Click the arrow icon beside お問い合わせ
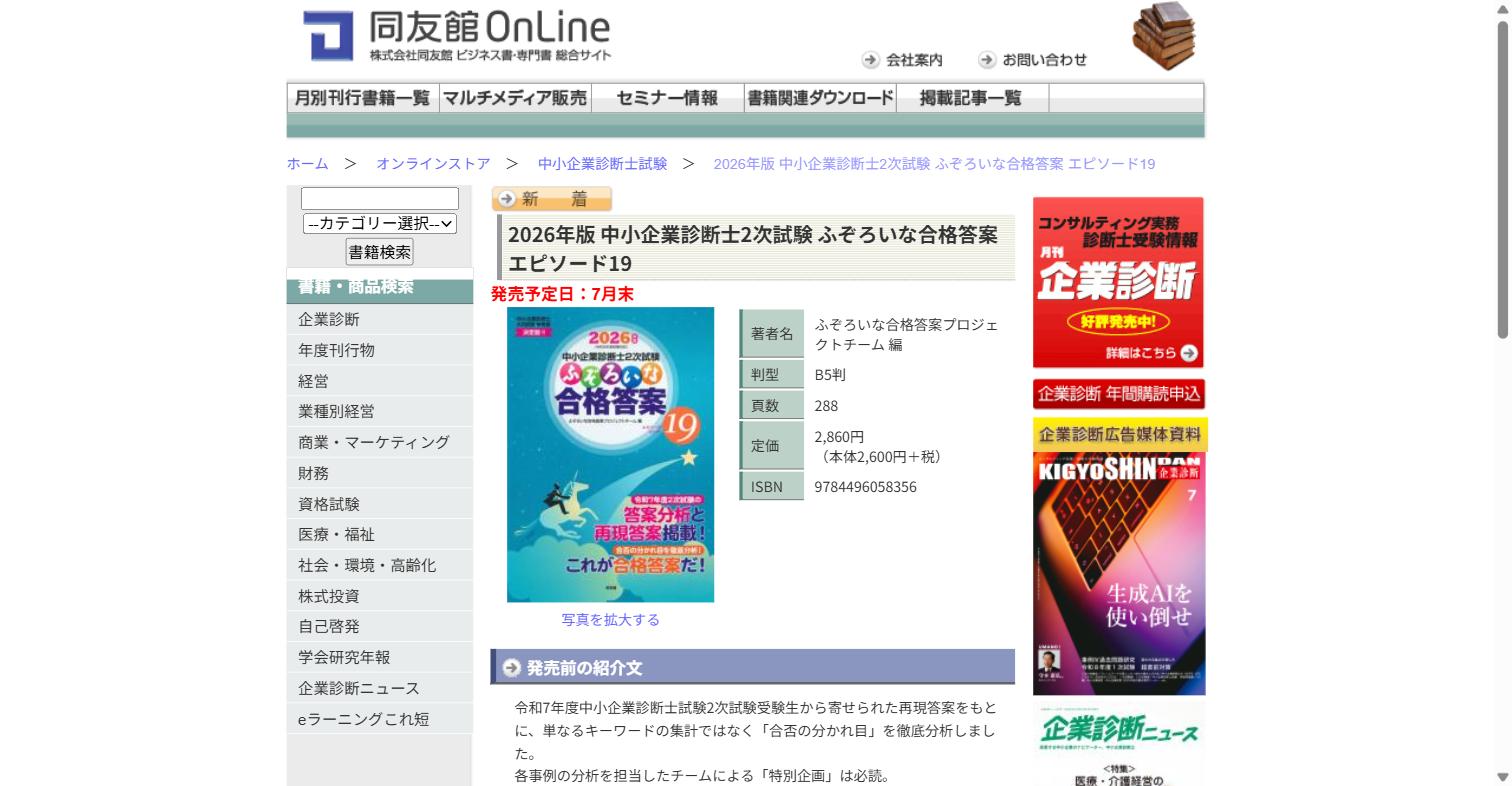1512x786 pixels. (x=987, y=60)
